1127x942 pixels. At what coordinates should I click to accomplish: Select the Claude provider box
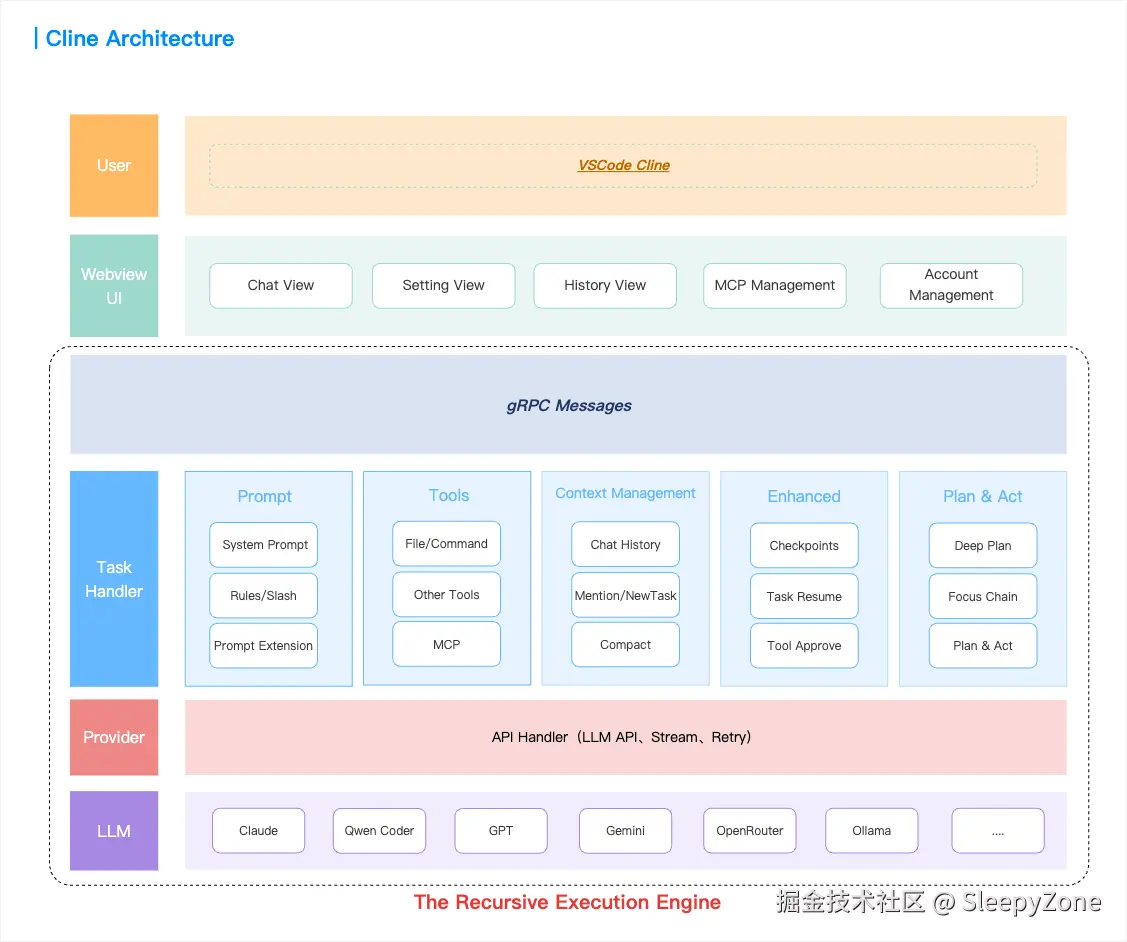pos(258,830)
